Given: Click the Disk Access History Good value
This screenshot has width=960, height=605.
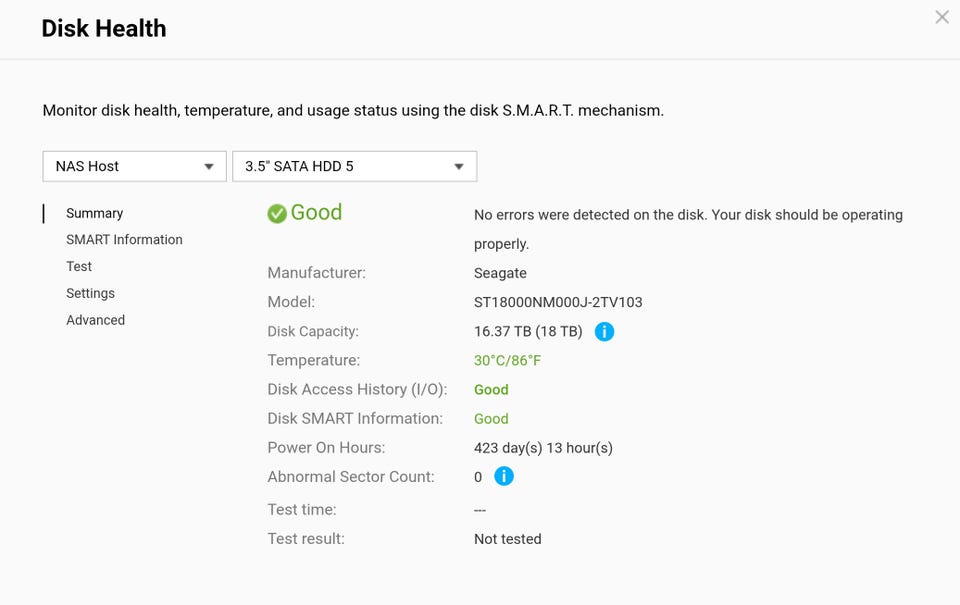Looking at the screenshot, I should coord(491,390).
